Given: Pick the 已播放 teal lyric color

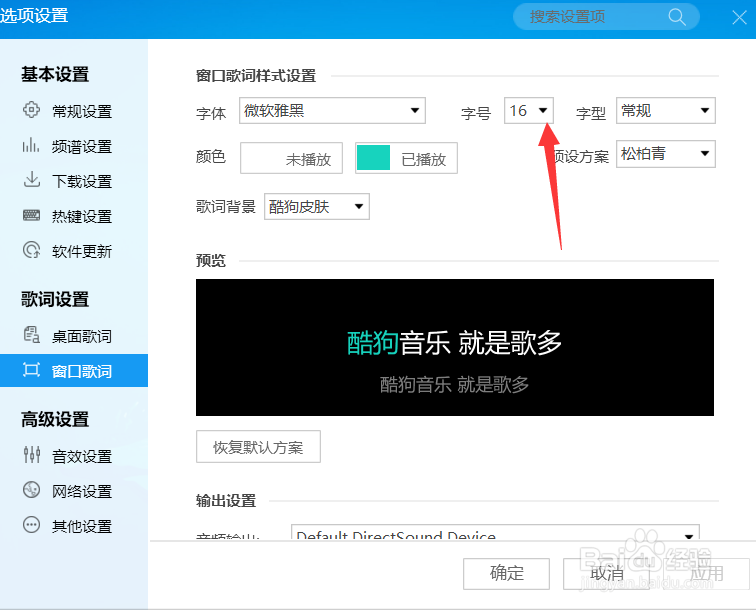Looking at the screenshot, I should [406, 158].
